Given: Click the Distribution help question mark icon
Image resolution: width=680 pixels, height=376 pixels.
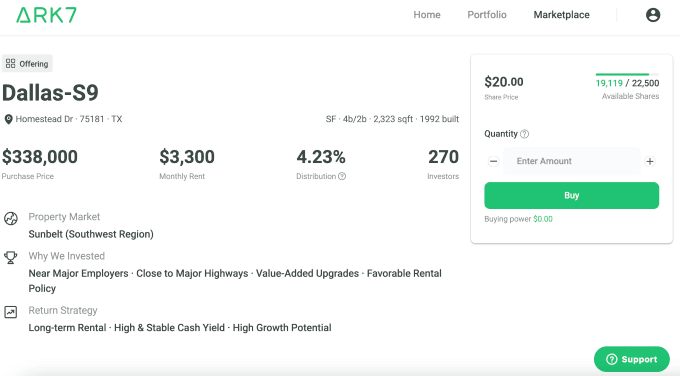Looking at the screenshot, I should [x=342, y=176].
